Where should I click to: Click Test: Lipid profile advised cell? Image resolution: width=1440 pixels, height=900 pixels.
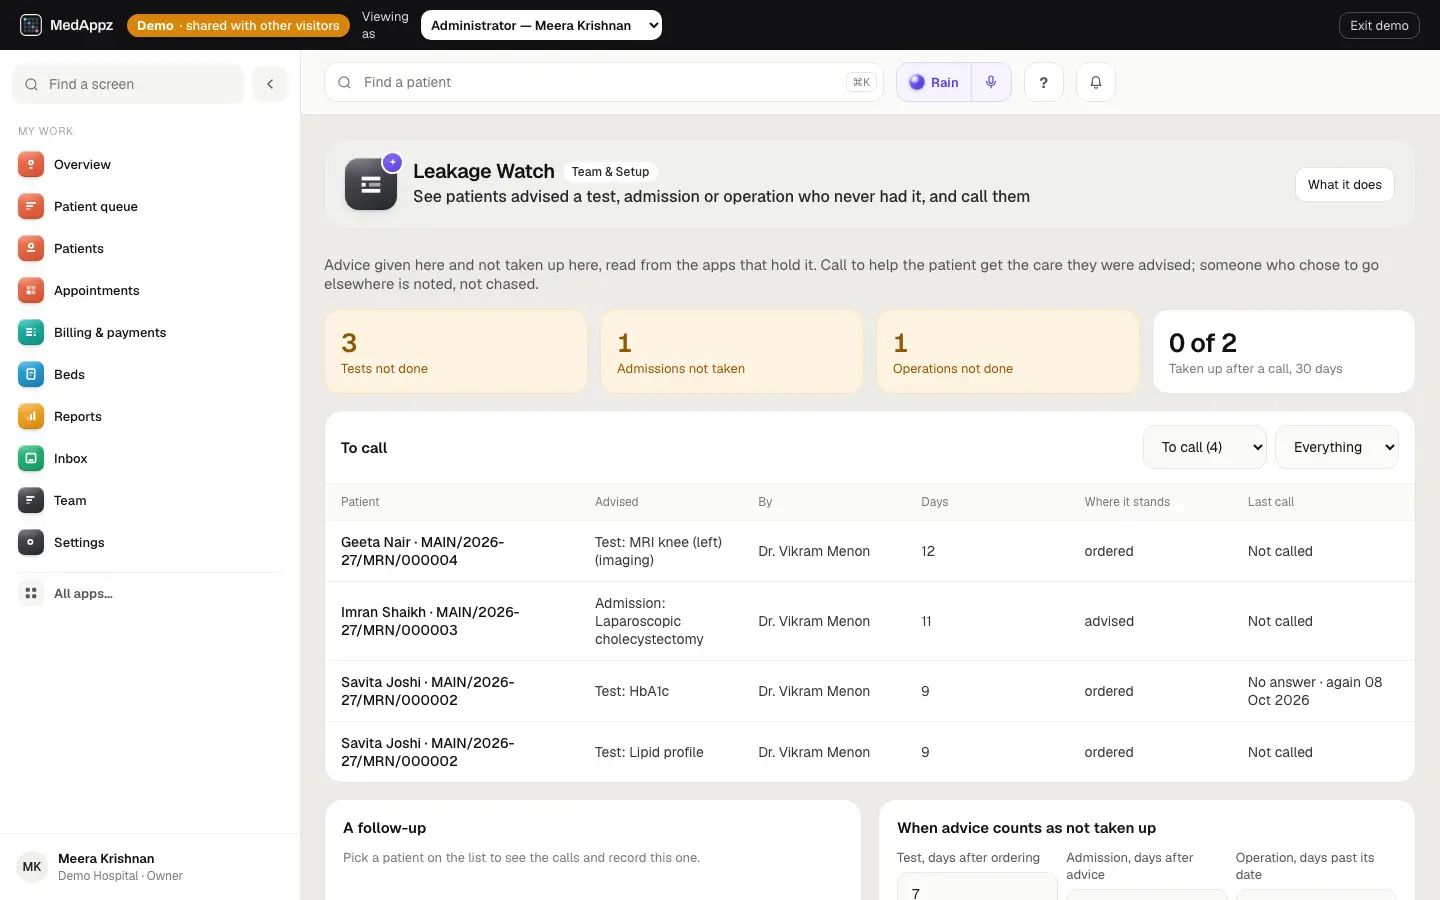[x=649, y=752]
